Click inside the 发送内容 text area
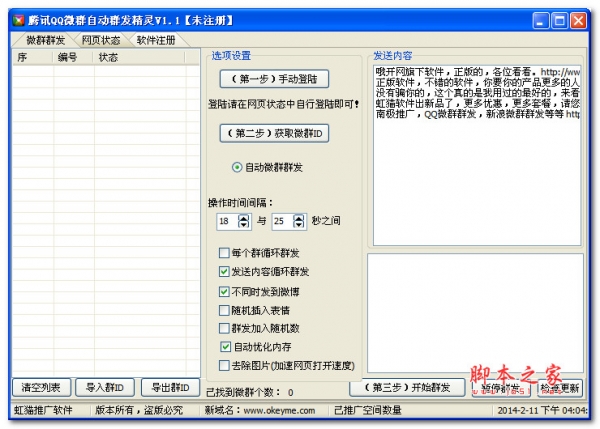This screenshot has width=600, height=429. pos(477,155)
